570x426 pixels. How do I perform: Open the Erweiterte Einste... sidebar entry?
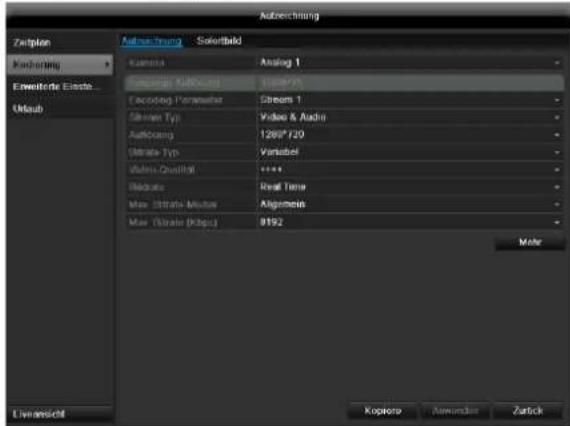pos(60,87)
